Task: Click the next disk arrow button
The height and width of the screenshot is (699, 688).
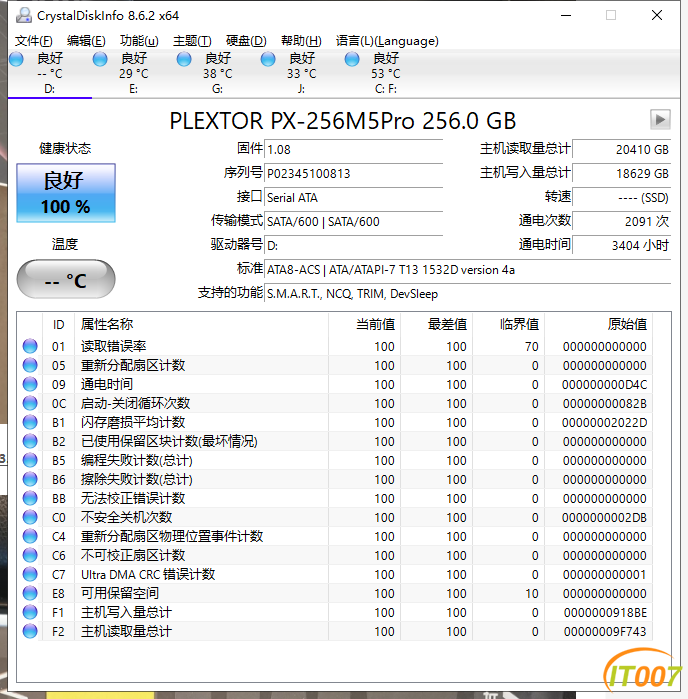Action: pyautogui.click(x=660, y=119)
